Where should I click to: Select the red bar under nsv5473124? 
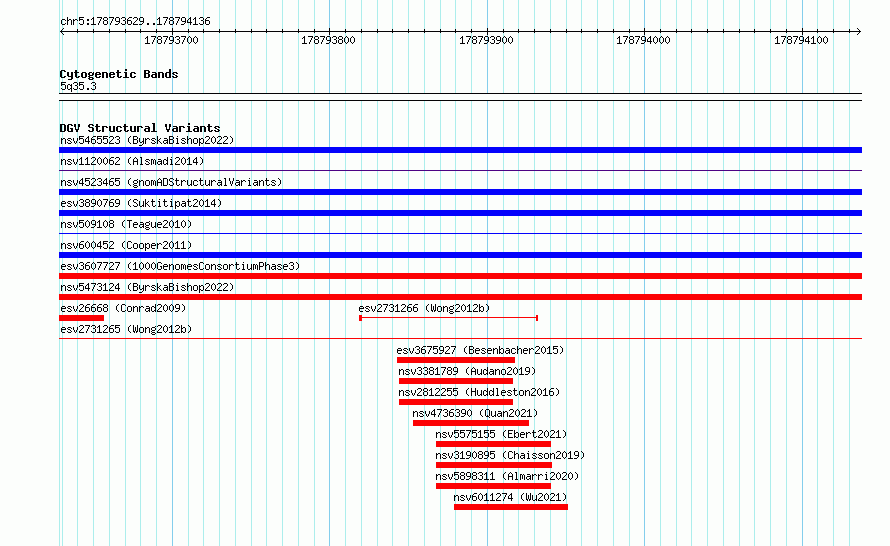[x=460, y=297]
